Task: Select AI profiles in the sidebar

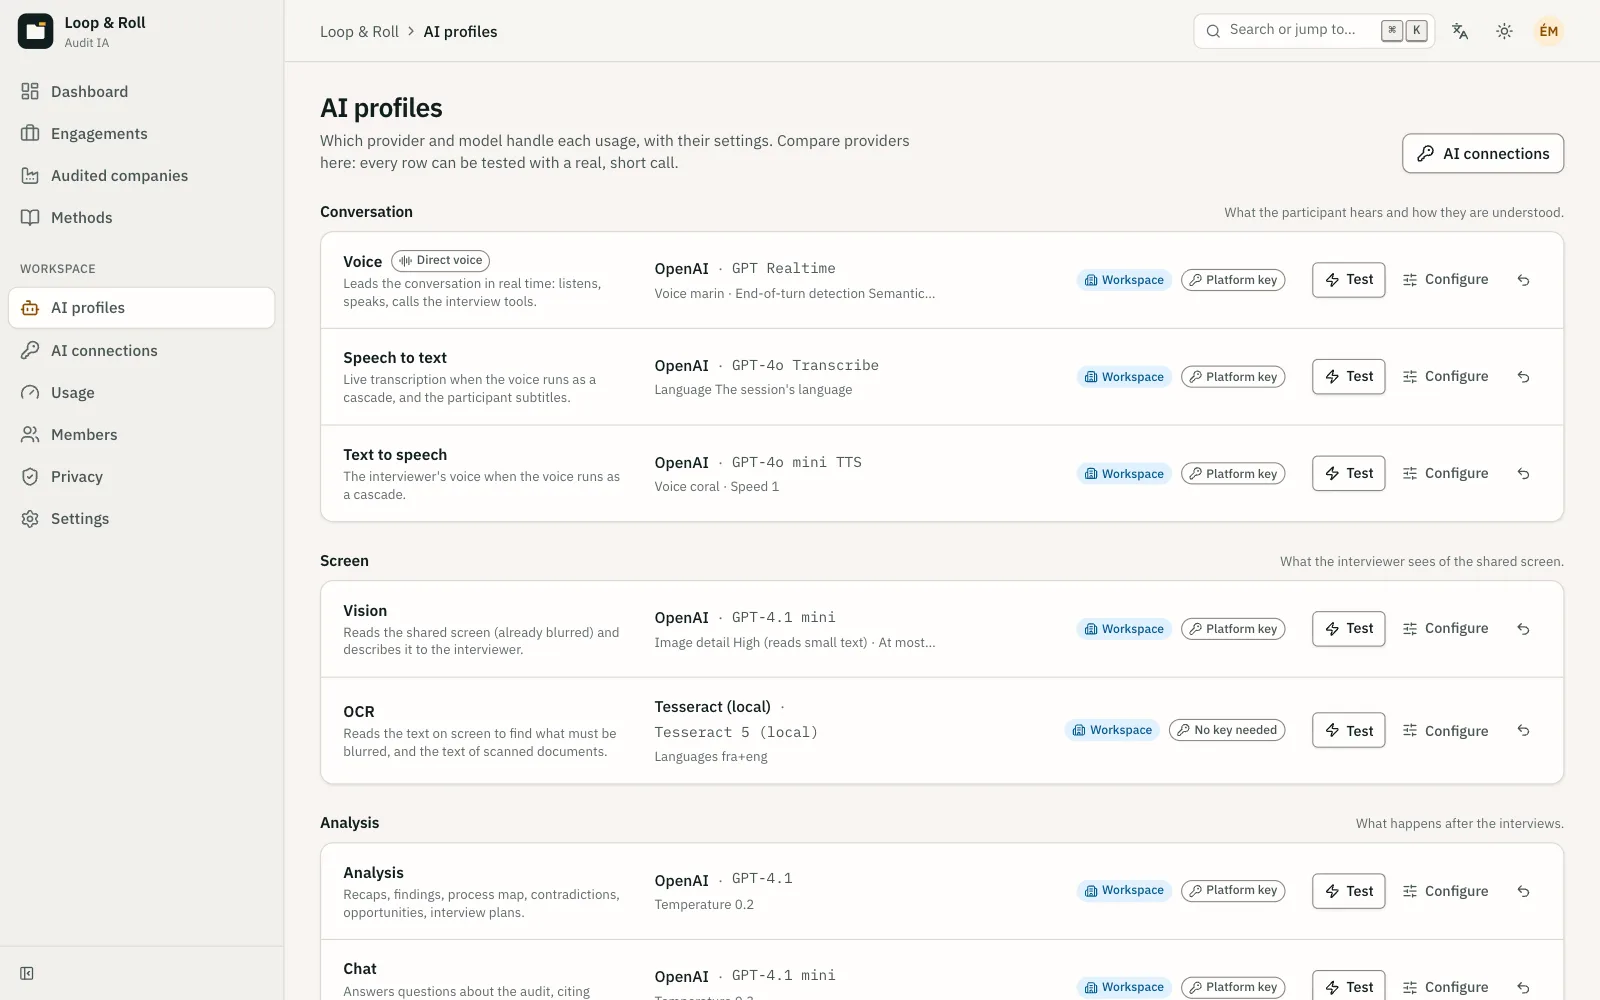Action: (142, 308)
